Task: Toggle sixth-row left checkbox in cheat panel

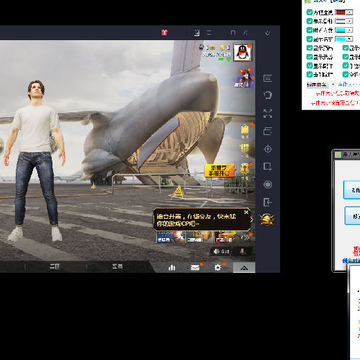Action: [x=310, y=57]
